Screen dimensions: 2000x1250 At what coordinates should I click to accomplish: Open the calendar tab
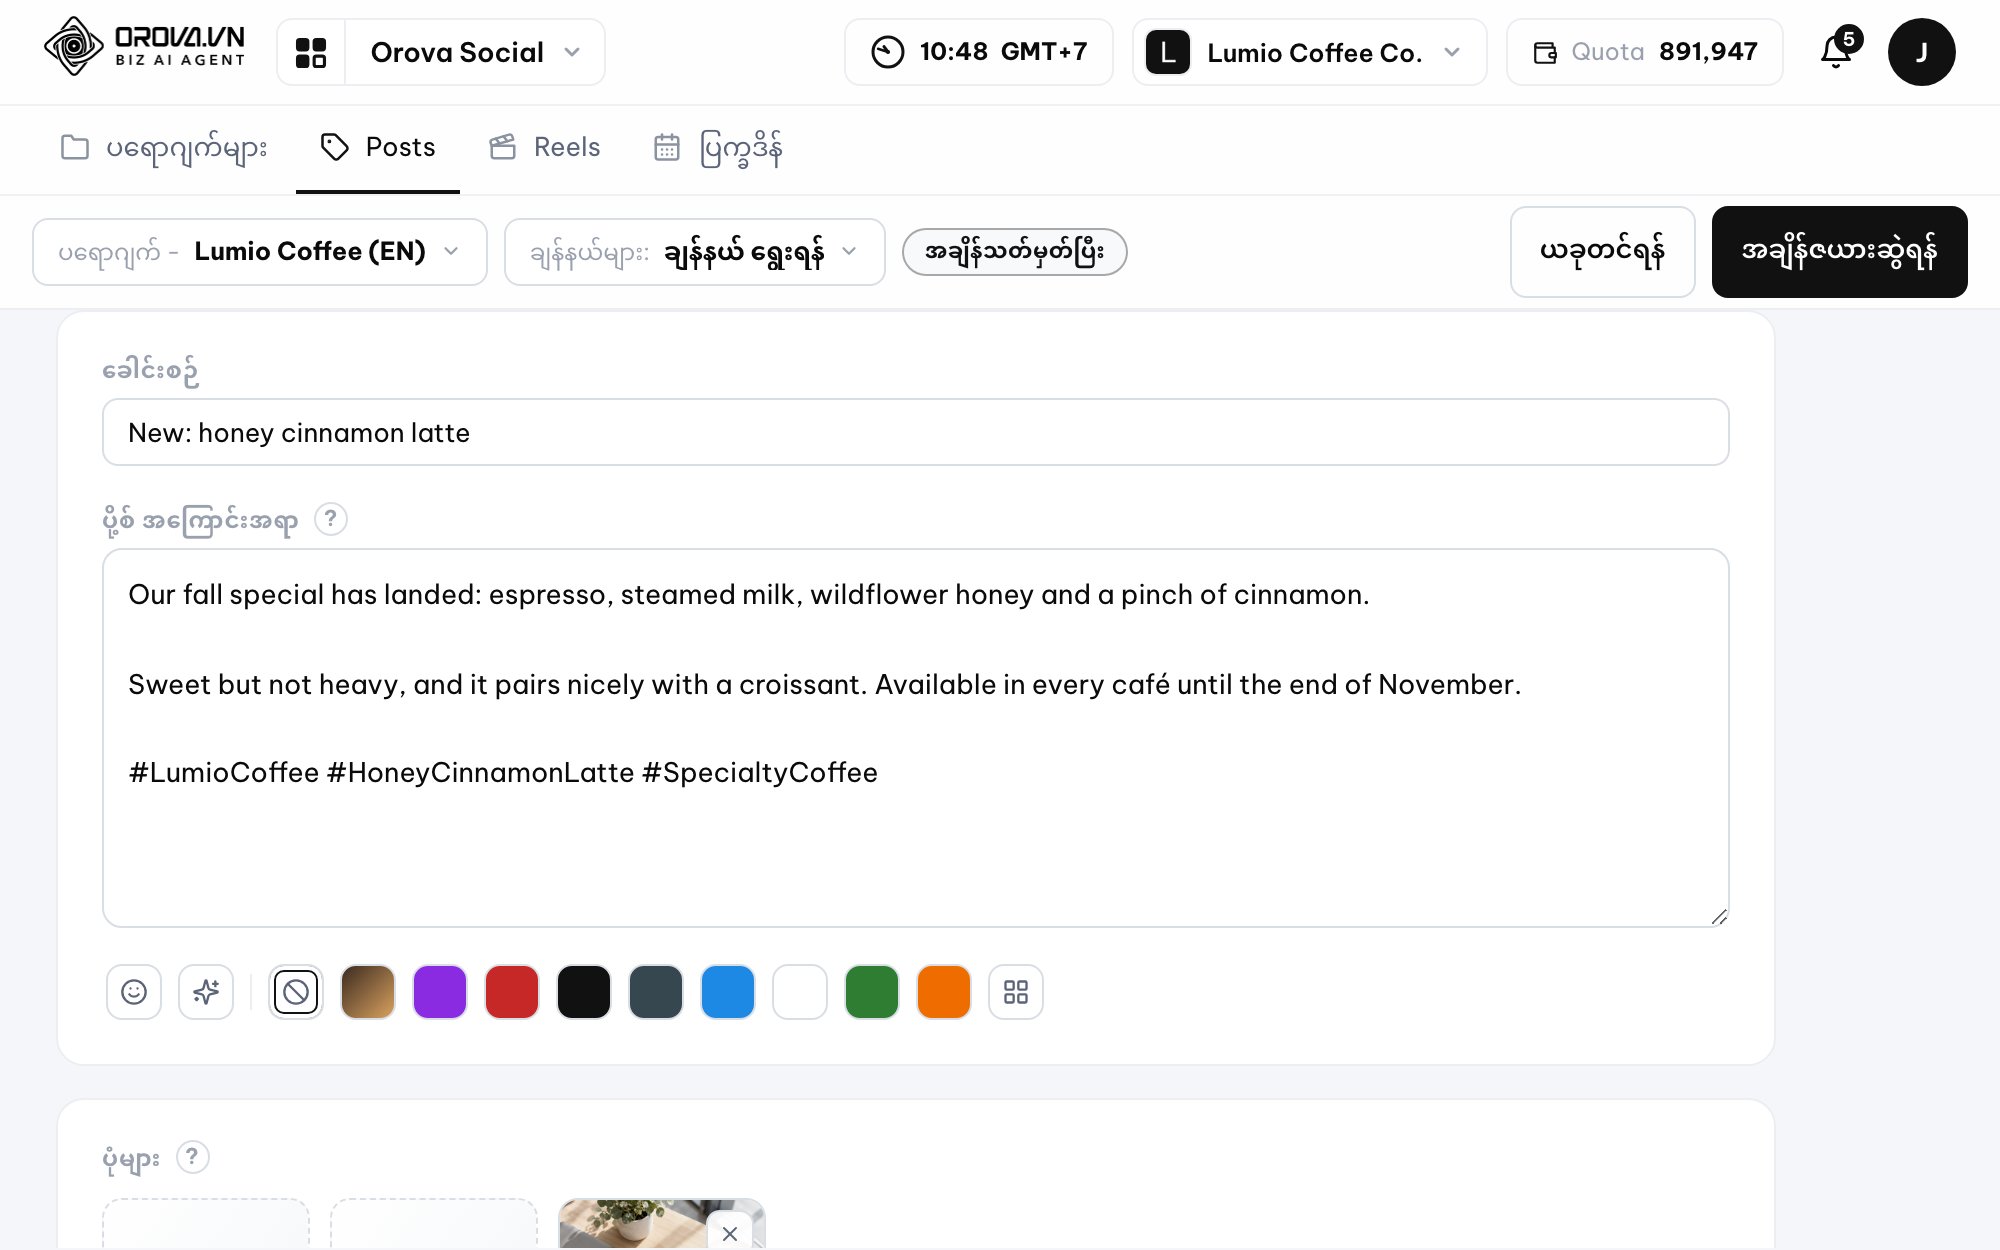click(x=718, y=148)
